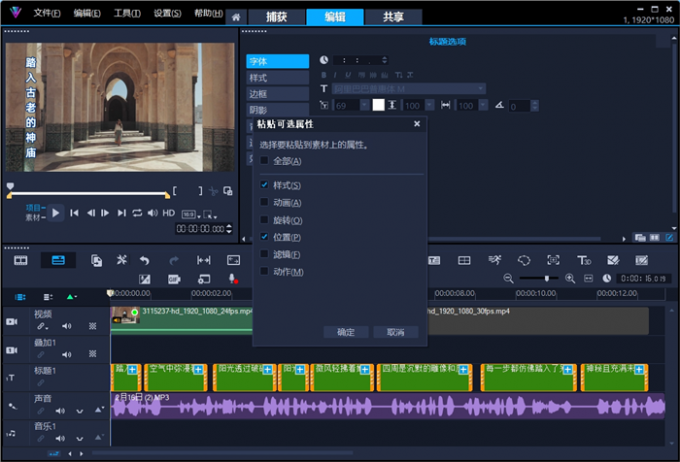Select the 2月16日 MP3 audio clip
Viewport: 680px width, 462px height.
[x=388, y=406]
